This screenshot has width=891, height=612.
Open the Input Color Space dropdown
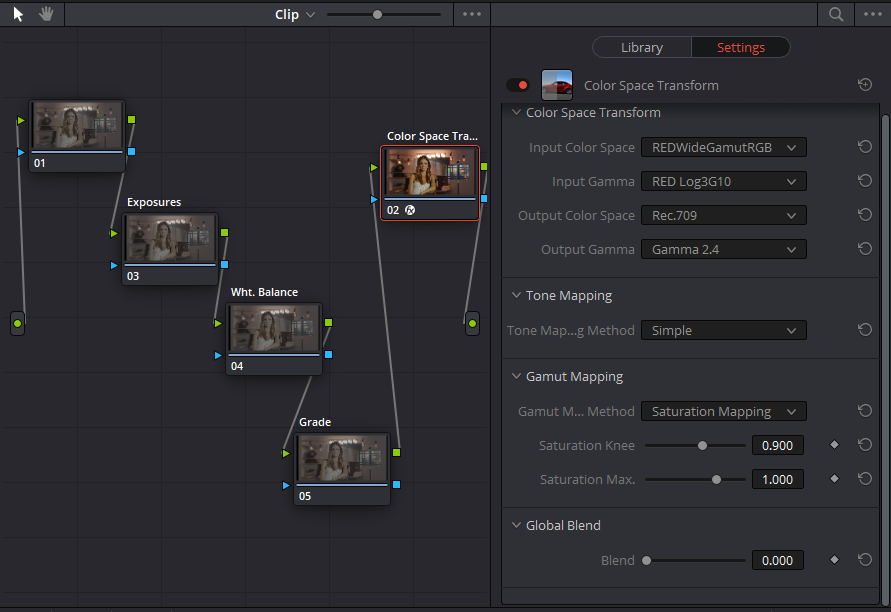[723, 147]
